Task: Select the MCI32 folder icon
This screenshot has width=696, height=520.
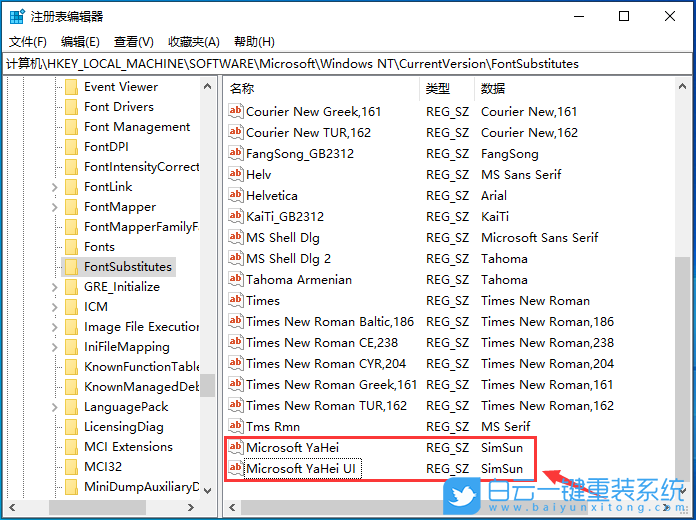Action: pos(71,467)
